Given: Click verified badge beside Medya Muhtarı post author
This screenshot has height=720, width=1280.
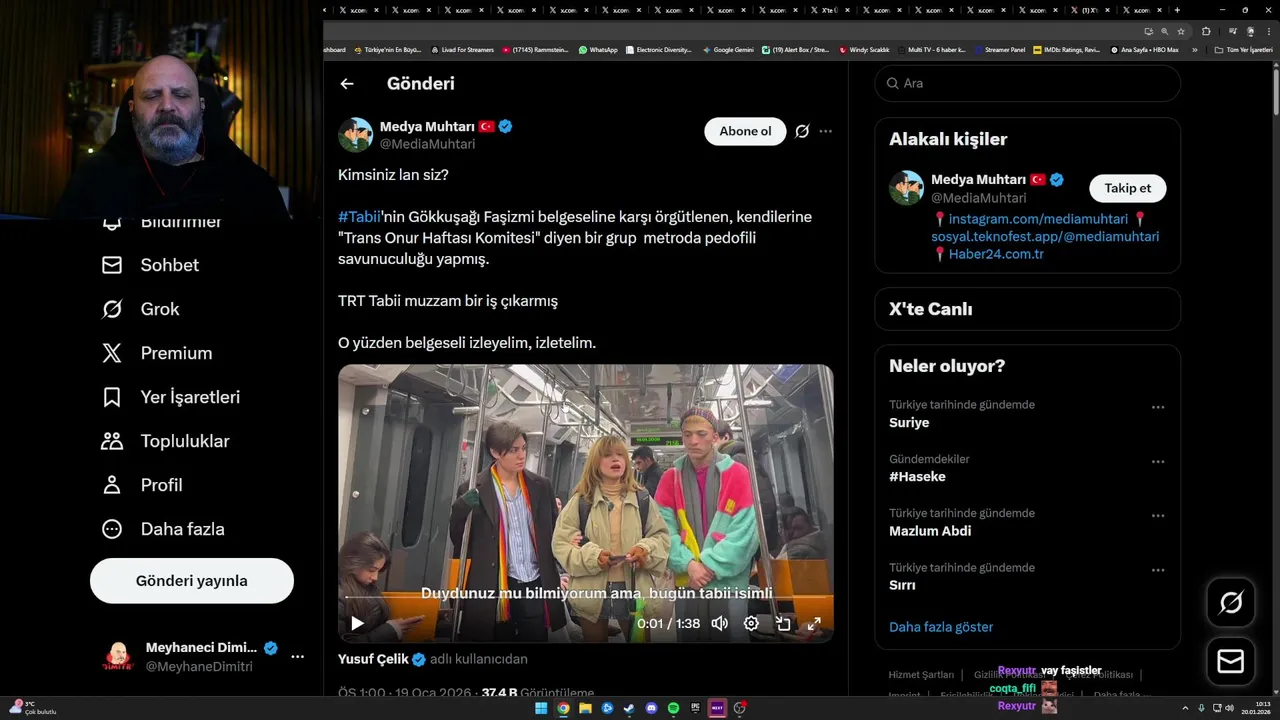Looking at the screenshot, I should click(506, 127).
